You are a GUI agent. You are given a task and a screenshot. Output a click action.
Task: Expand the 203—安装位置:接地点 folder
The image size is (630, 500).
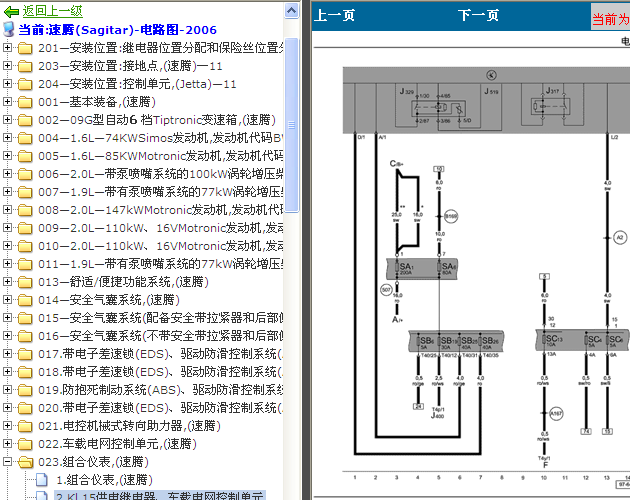7,66
